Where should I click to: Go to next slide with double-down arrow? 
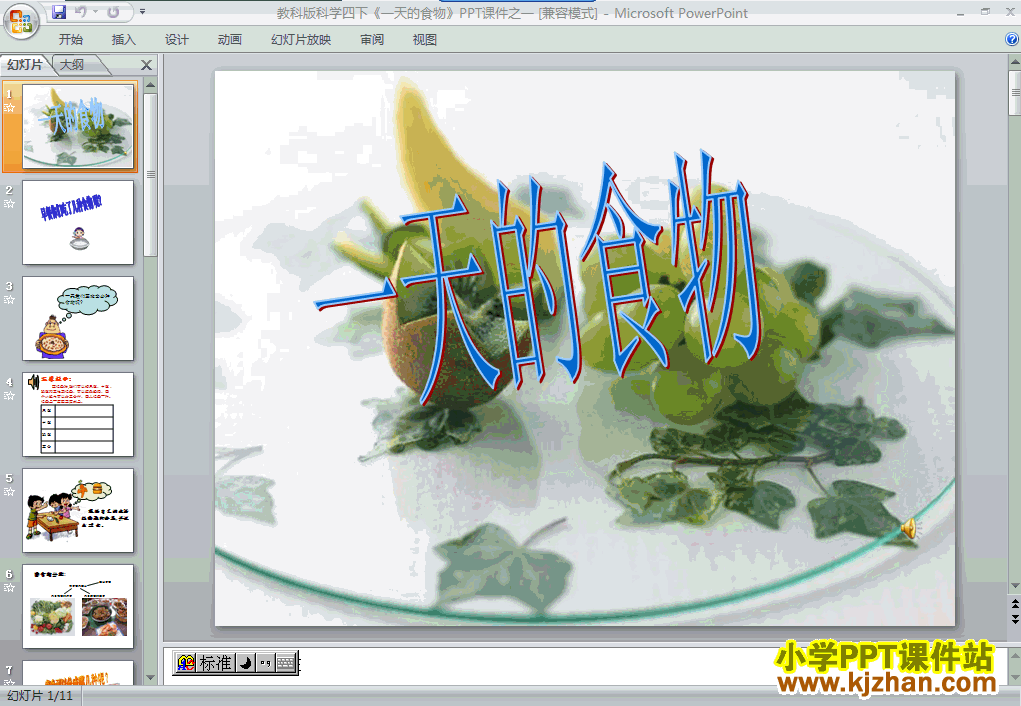click(x=1014, y=619)
